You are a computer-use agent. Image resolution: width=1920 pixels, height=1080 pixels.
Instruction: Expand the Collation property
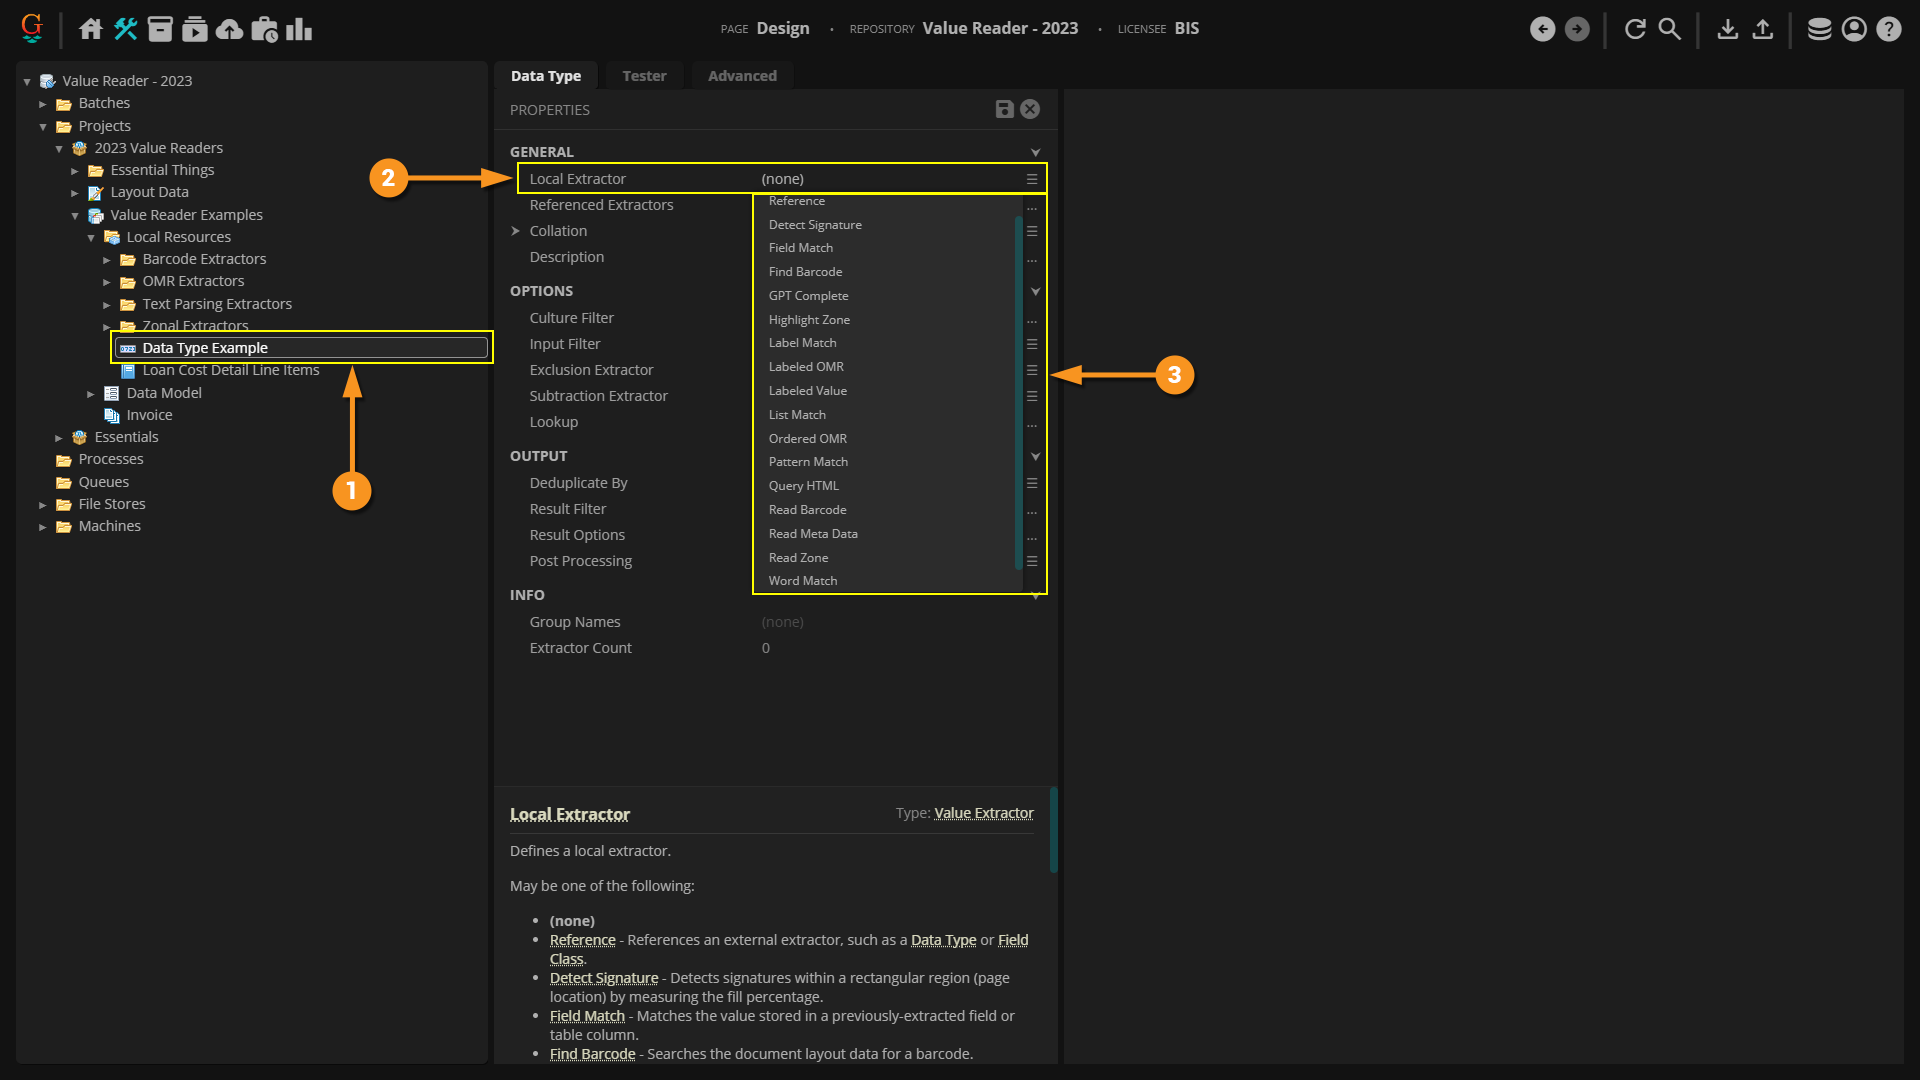pyautogui.click(x=516, y=231)
